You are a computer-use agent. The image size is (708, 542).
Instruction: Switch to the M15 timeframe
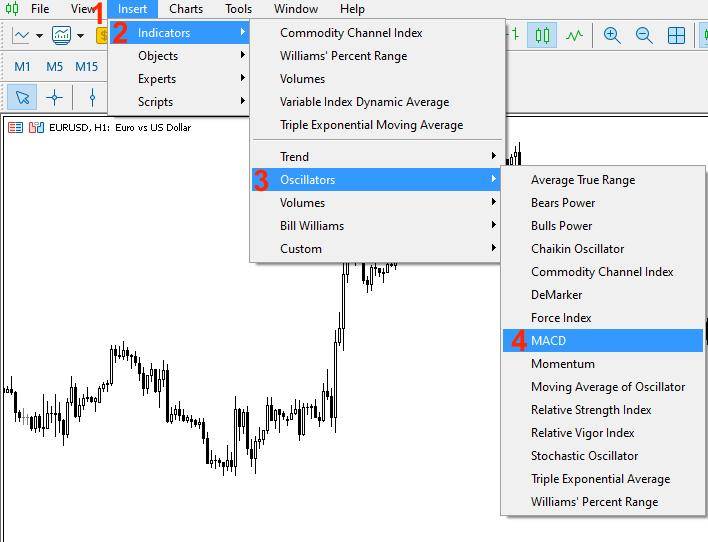[86, 67]
